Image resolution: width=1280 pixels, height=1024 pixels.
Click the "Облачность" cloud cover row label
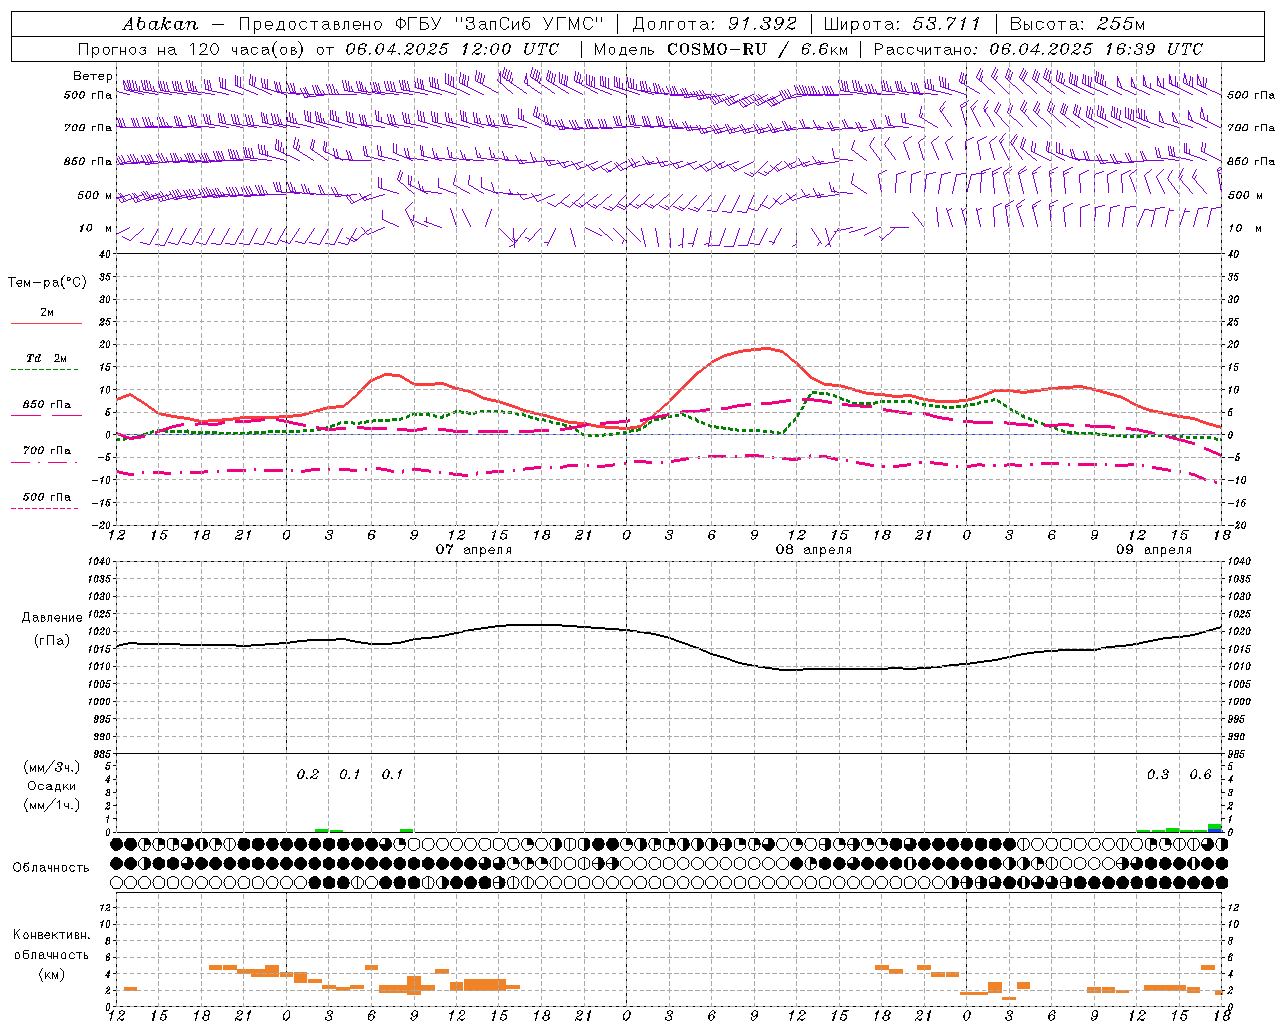click(51, 868)
